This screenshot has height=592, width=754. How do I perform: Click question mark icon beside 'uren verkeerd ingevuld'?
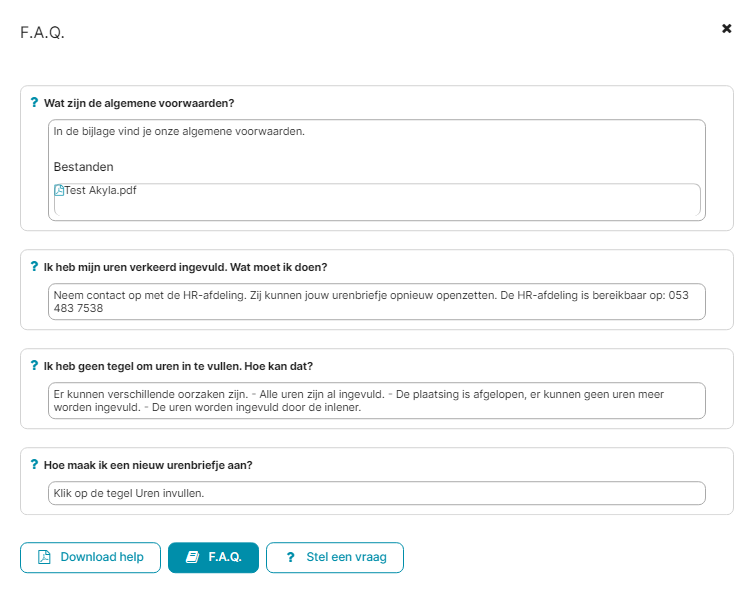(x=34, y=266)
